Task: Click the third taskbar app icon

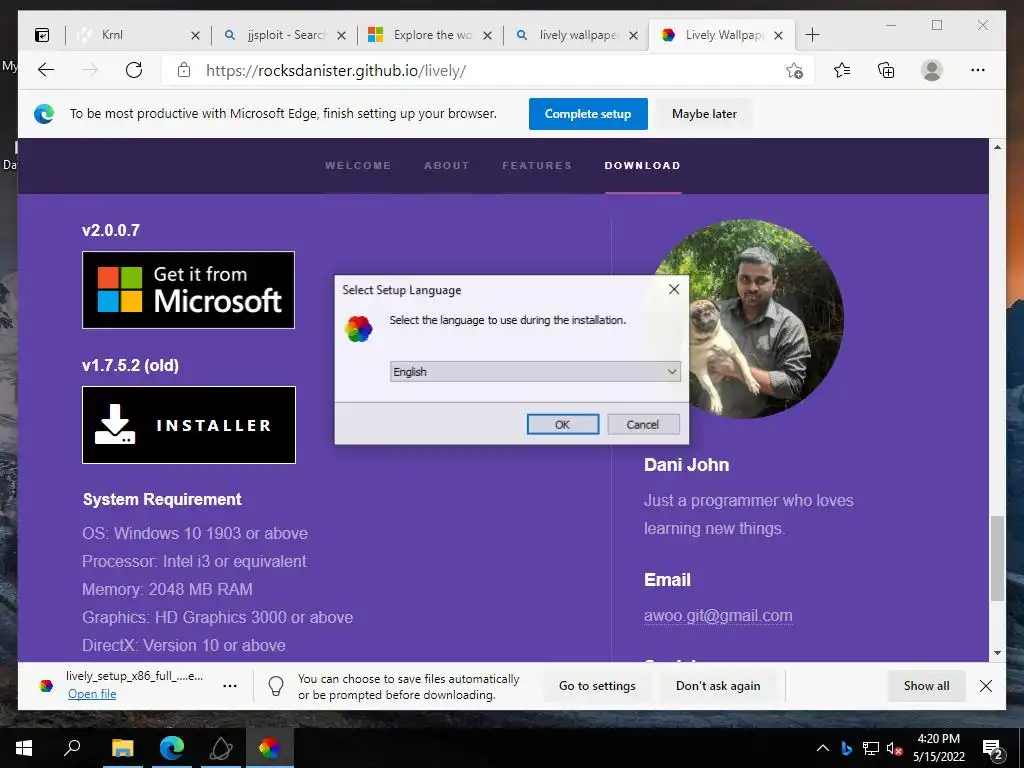Action: pyautogui.click(x=221, y=748)
